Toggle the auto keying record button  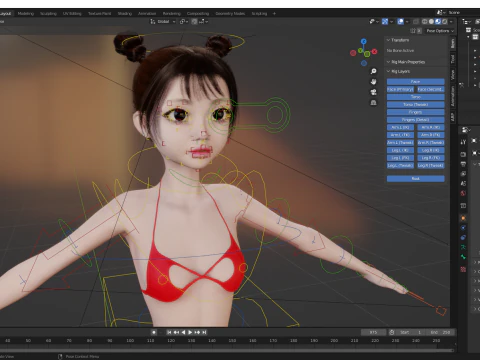pos(154,332)
